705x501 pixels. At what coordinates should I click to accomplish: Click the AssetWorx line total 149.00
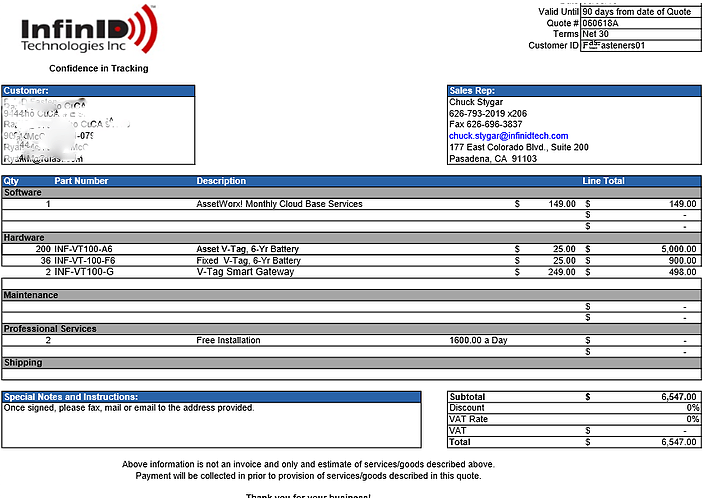683,204
